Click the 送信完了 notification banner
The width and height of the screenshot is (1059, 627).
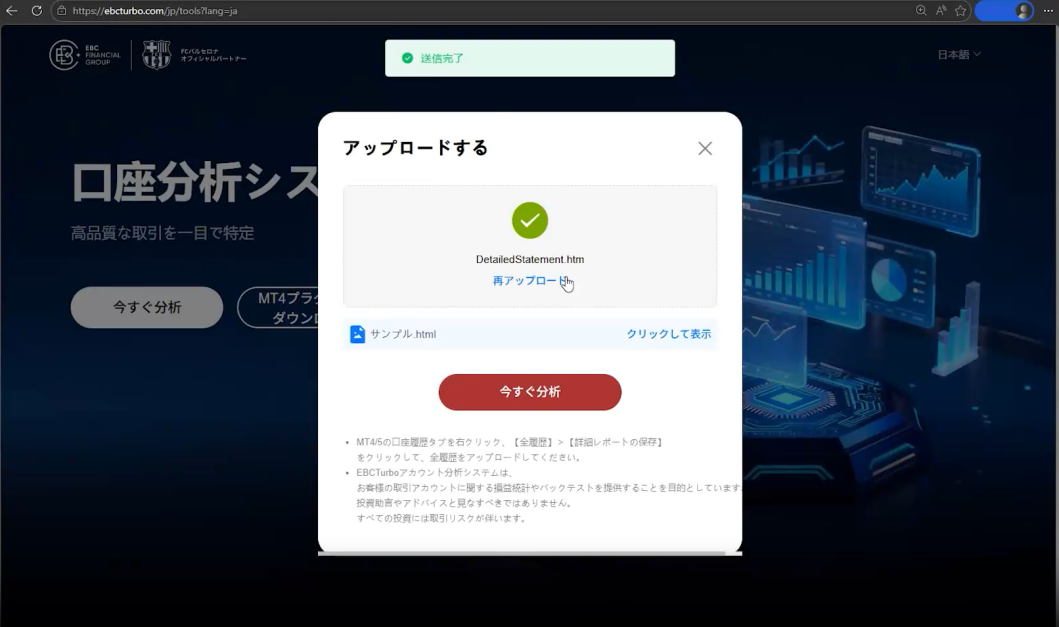530,58
